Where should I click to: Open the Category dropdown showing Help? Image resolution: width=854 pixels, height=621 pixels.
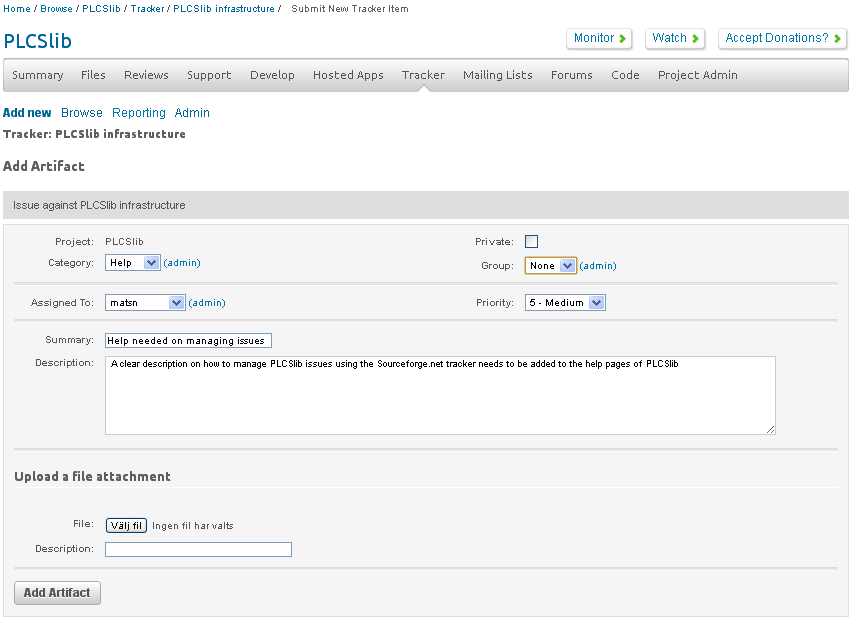point(132,263)
